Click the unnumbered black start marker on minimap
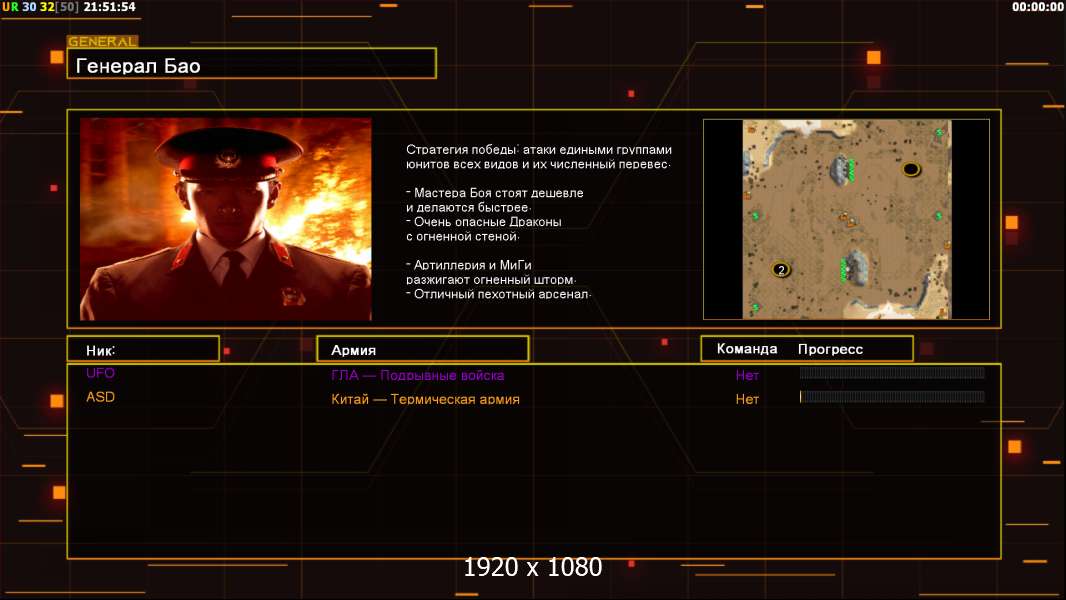This screenshot has height=600, width=1066. (911, 169)
